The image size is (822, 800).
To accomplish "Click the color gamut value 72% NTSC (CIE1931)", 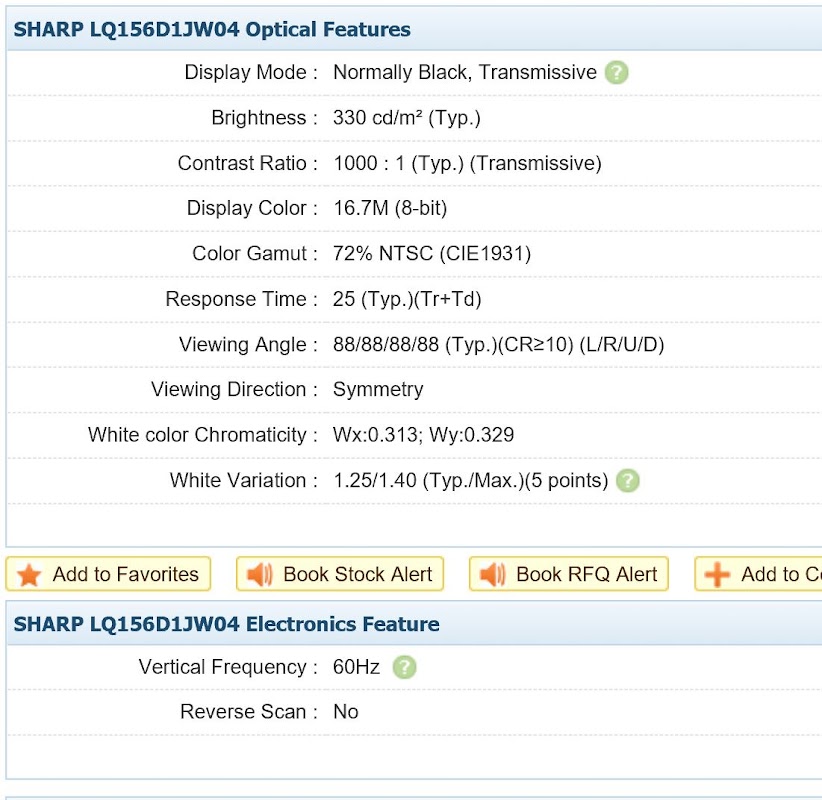I will click(x=432, y=254).
